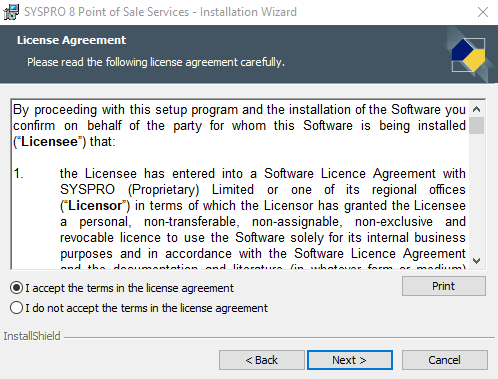Go back with the Back button
The width and height of the screenshot is (498, 379).
pos(262,360)
